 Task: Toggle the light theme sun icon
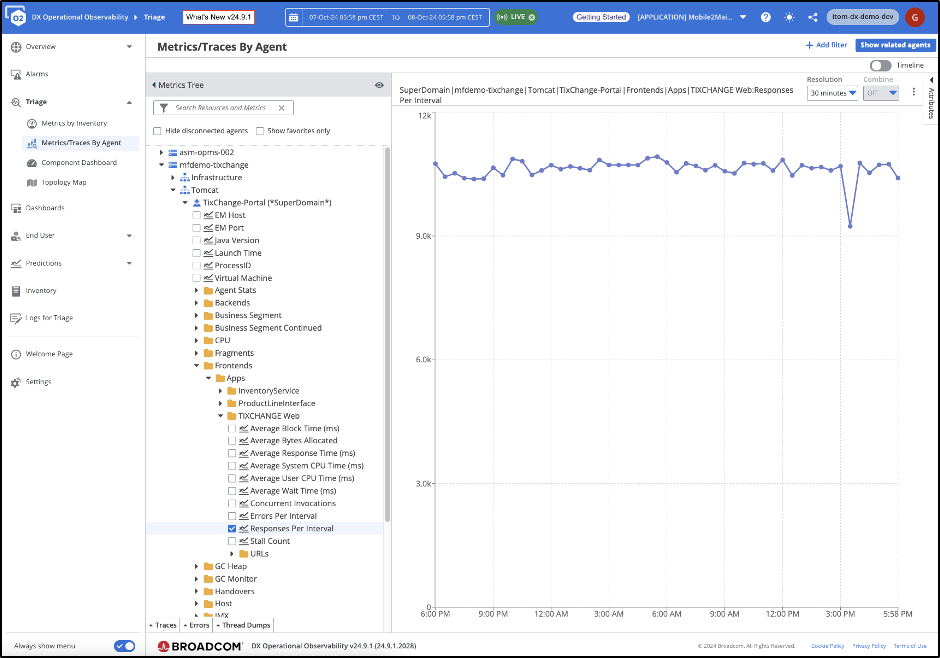pos(789,17)
